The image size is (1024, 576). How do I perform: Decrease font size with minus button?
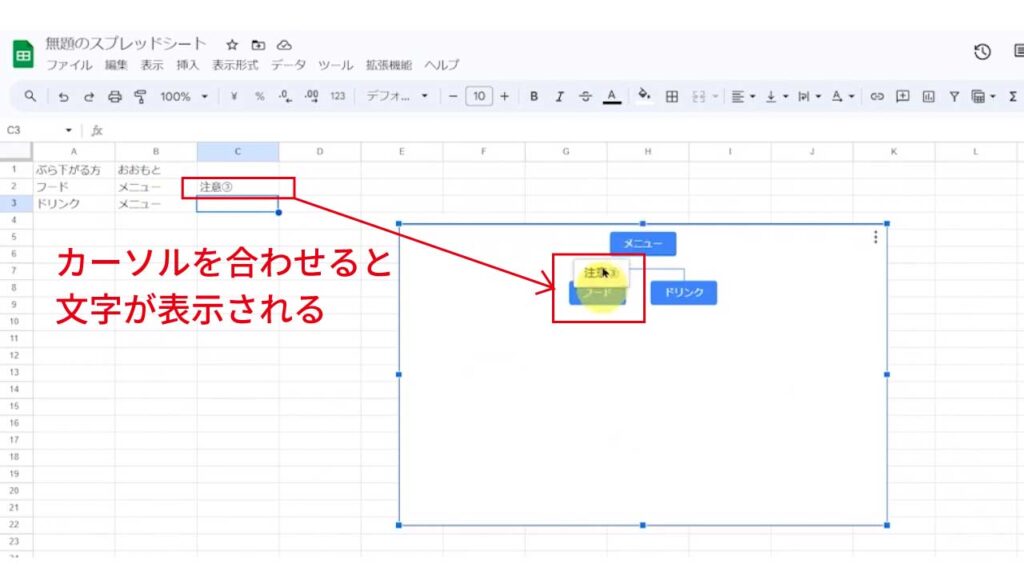[453, 97]
